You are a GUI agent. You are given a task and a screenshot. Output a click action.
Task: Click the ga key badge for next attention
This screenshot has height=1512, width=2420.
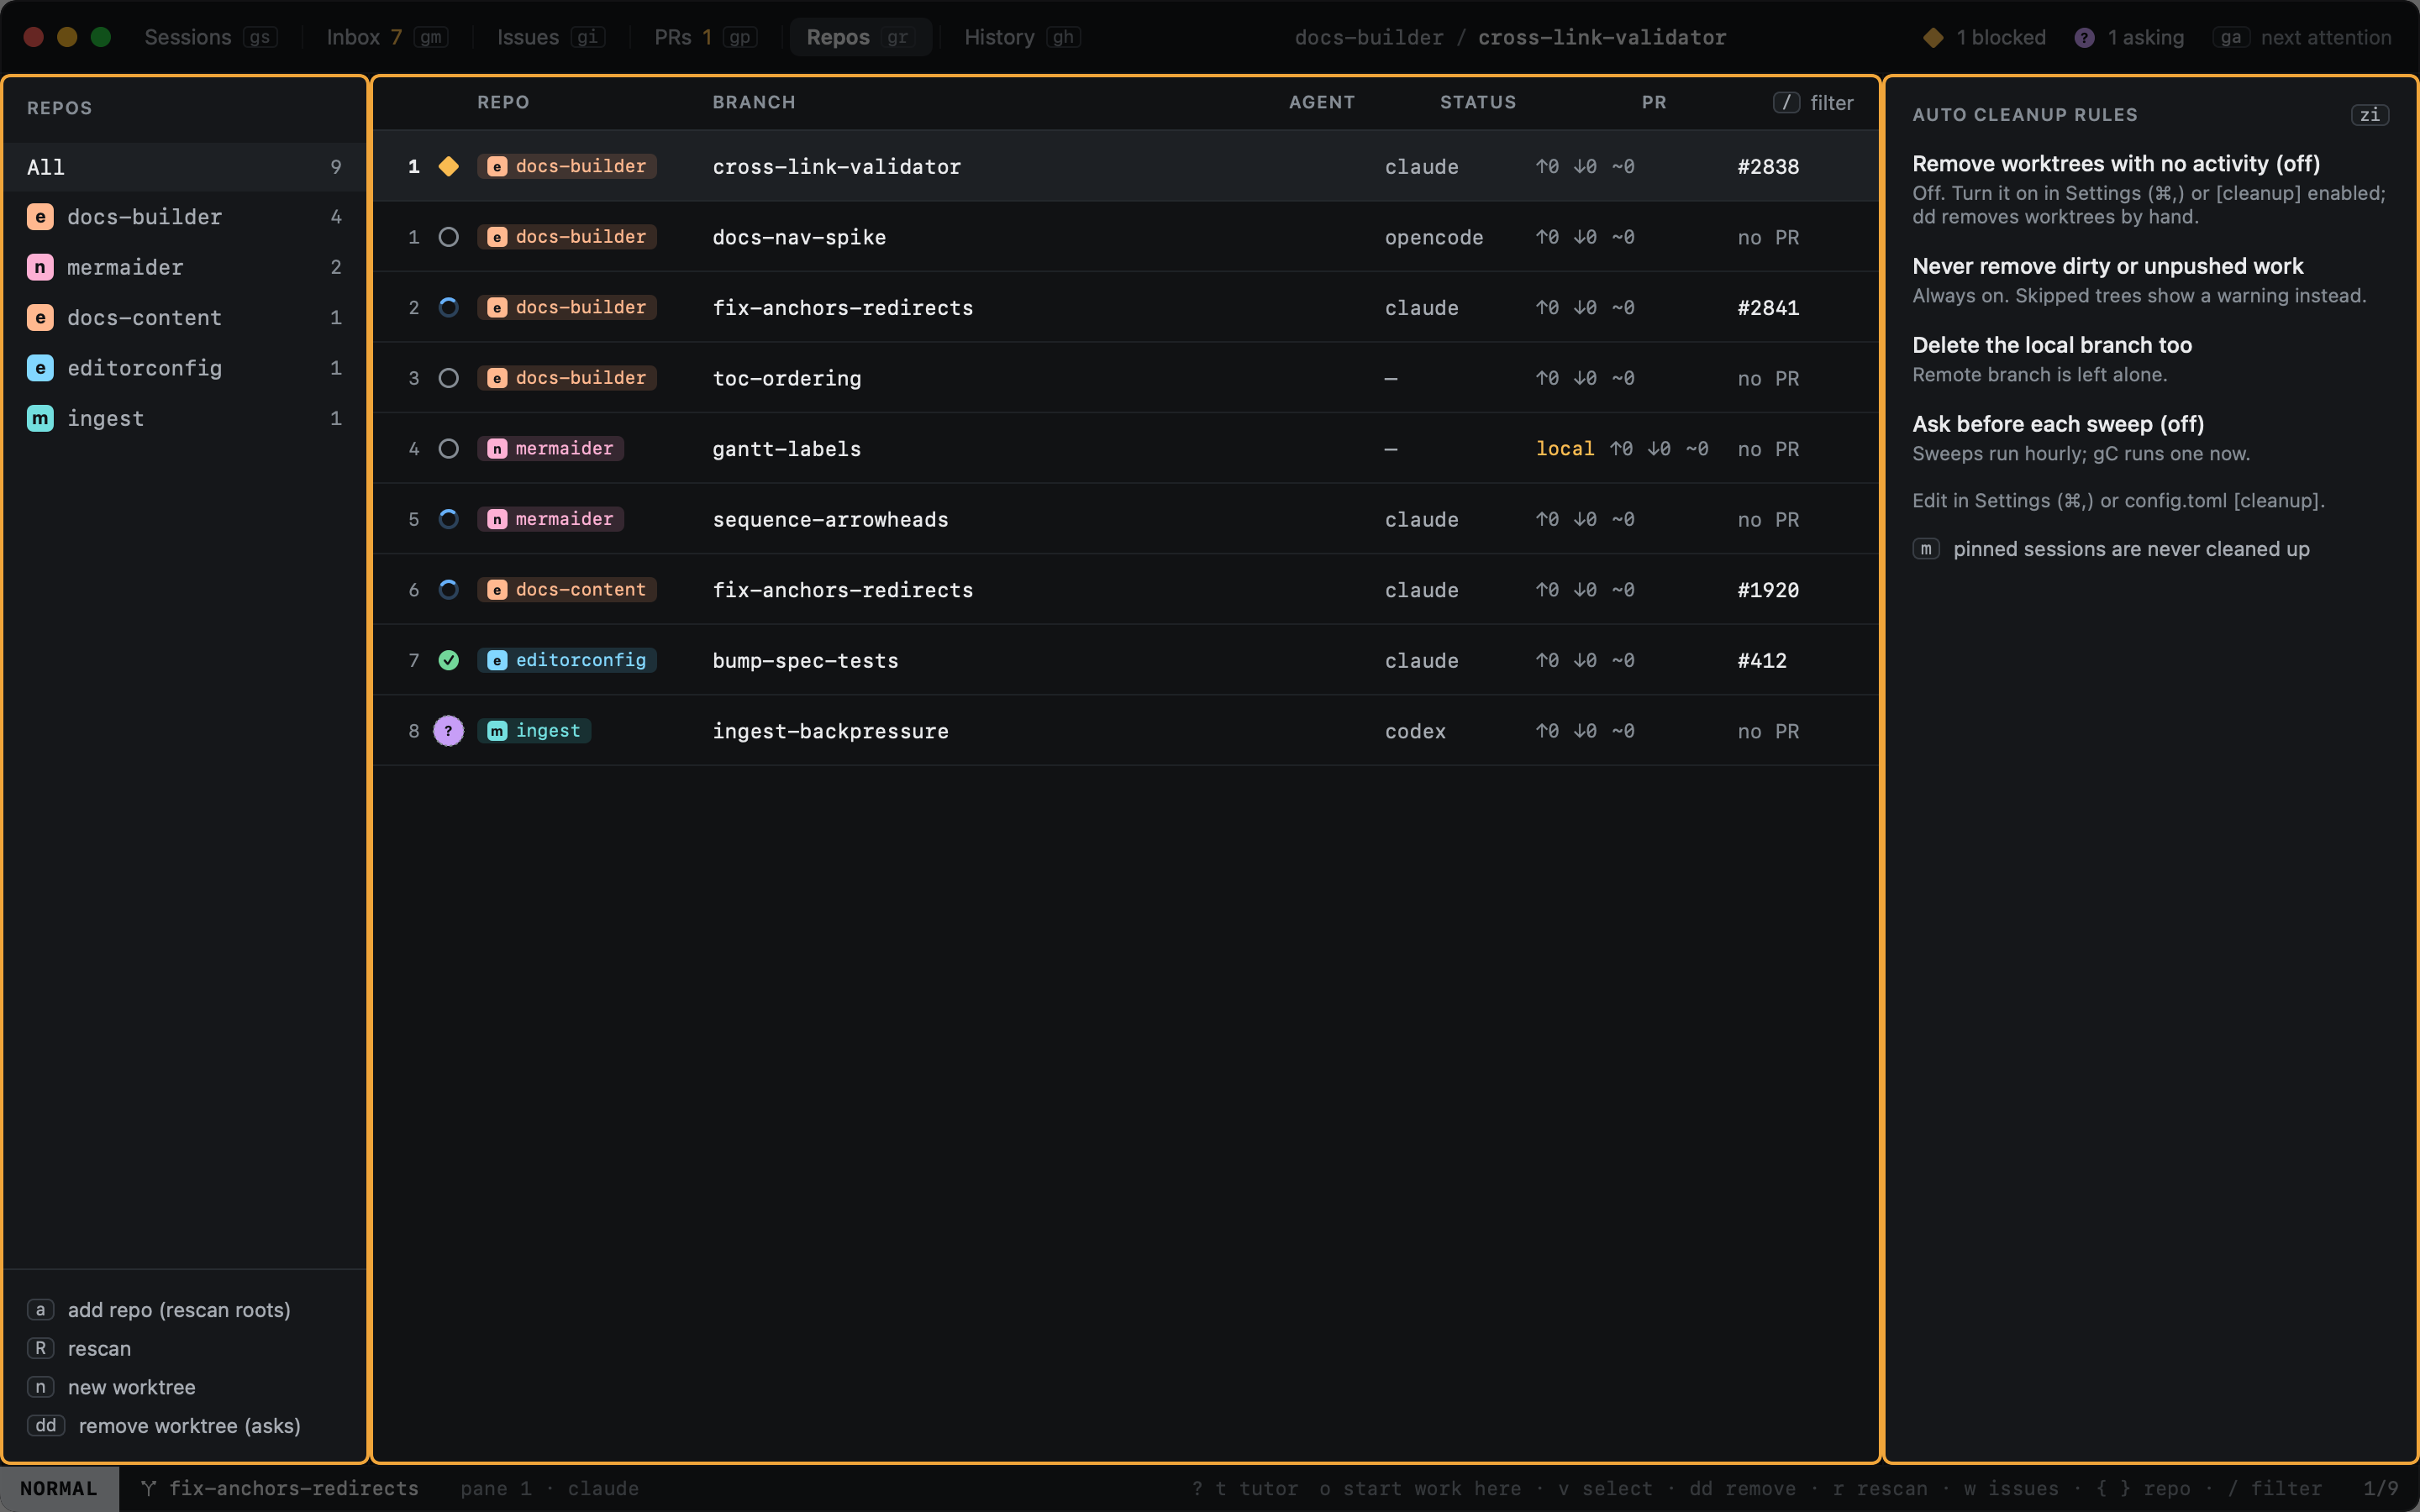click(x=2230, y=37)
